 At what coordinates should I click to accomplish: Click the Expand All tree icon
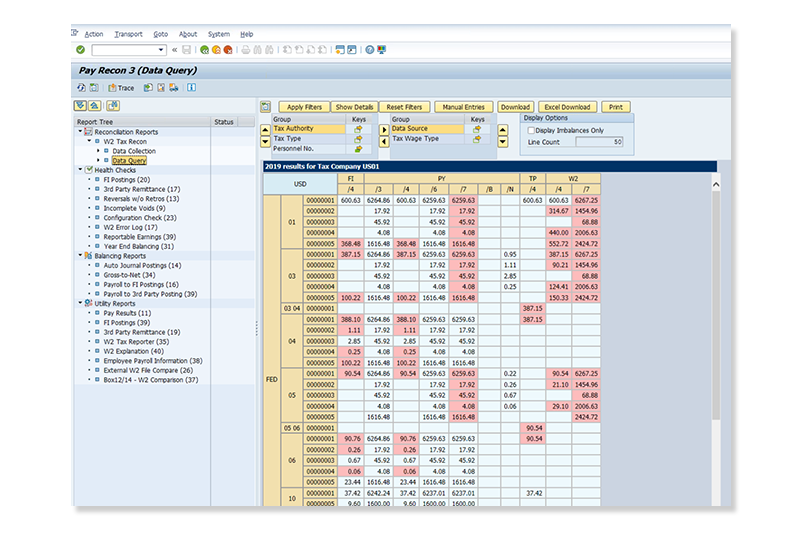pyautogui.click(x=80, y=106)
